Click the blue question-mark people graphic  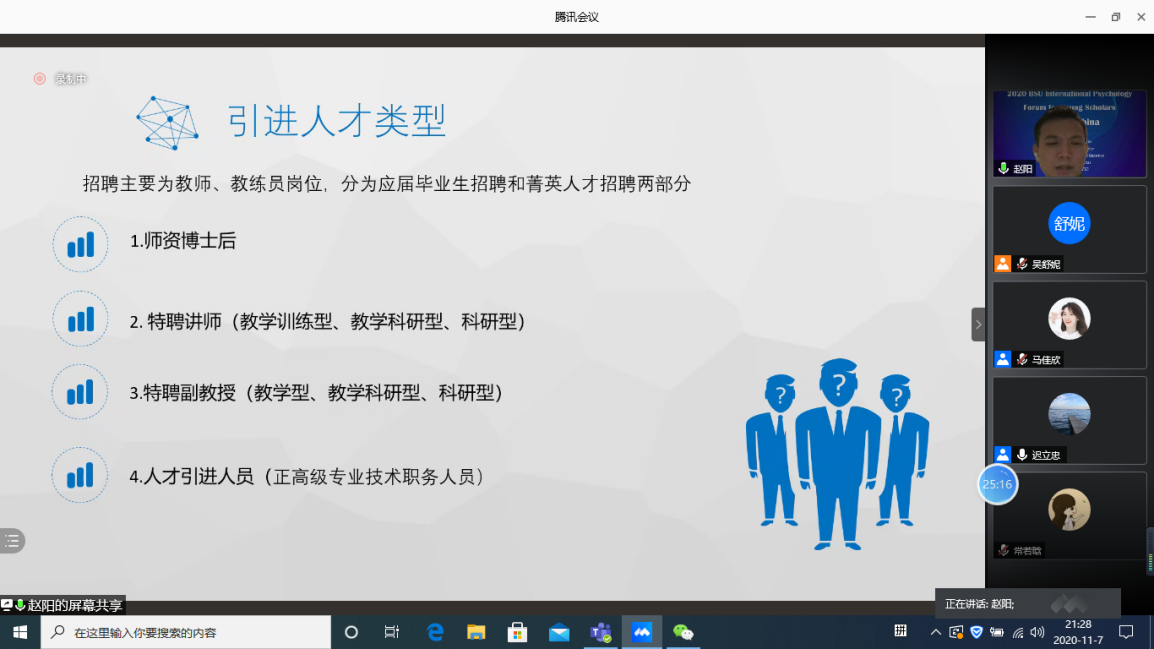(x=838, y=454)
